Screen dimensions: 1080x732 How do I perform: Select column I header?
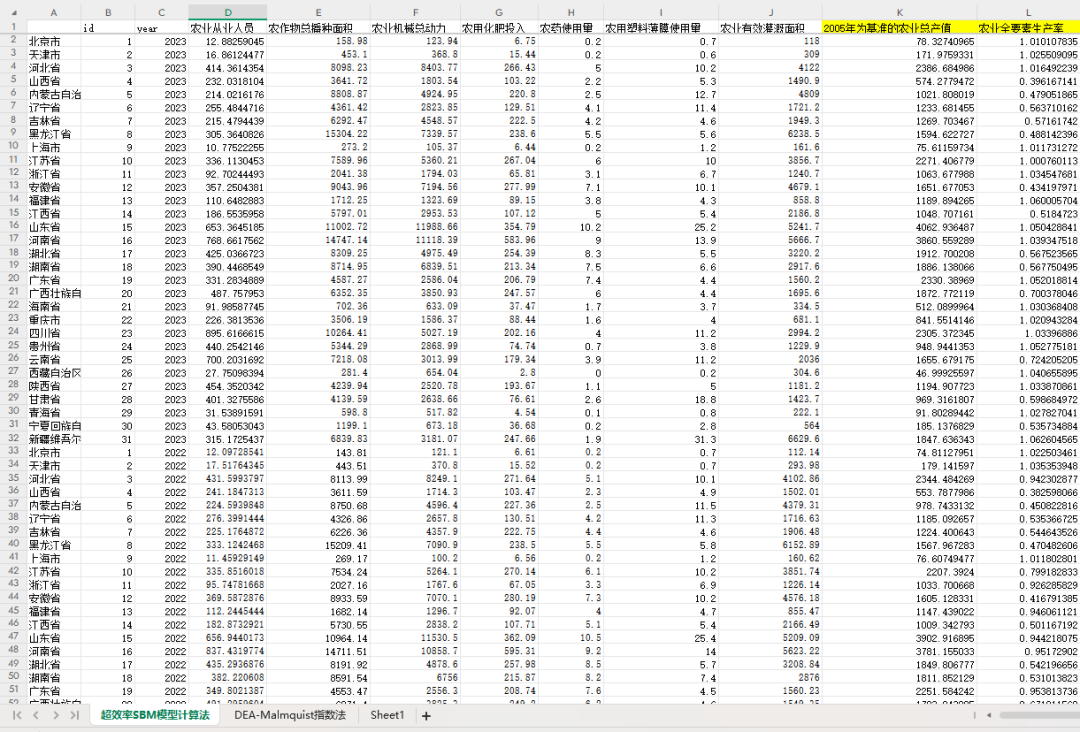[x=661, y=12]
